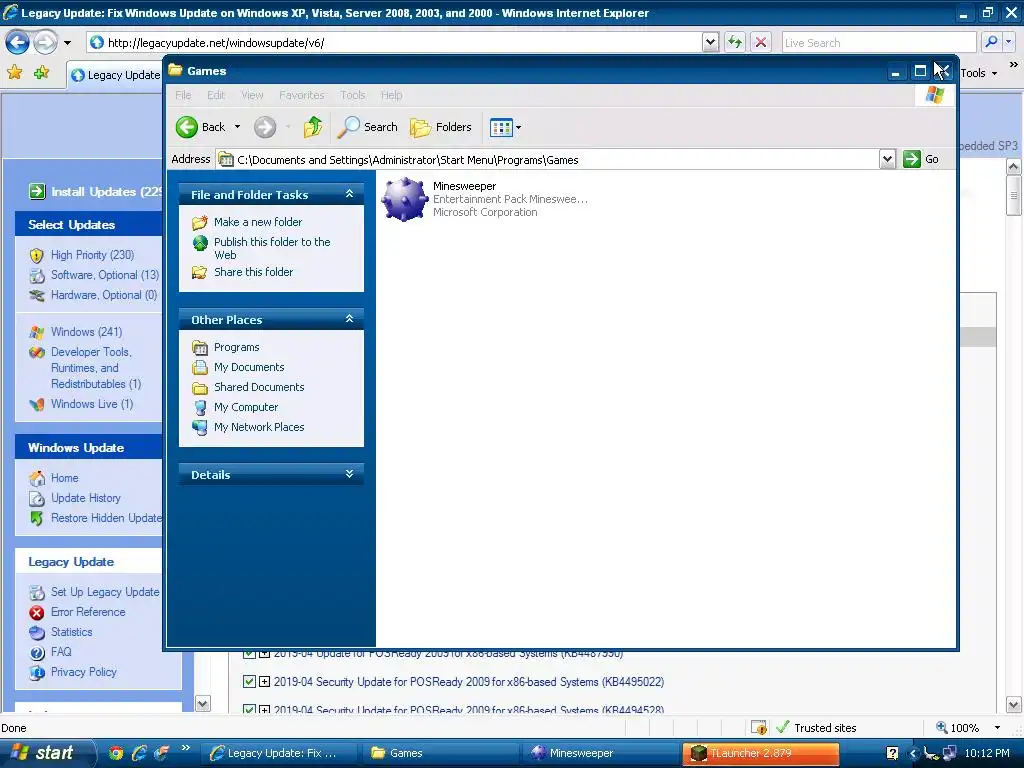Switch to TLauncher 2.879 in the taskbar

pyautogui.click(x=760, y=753)
